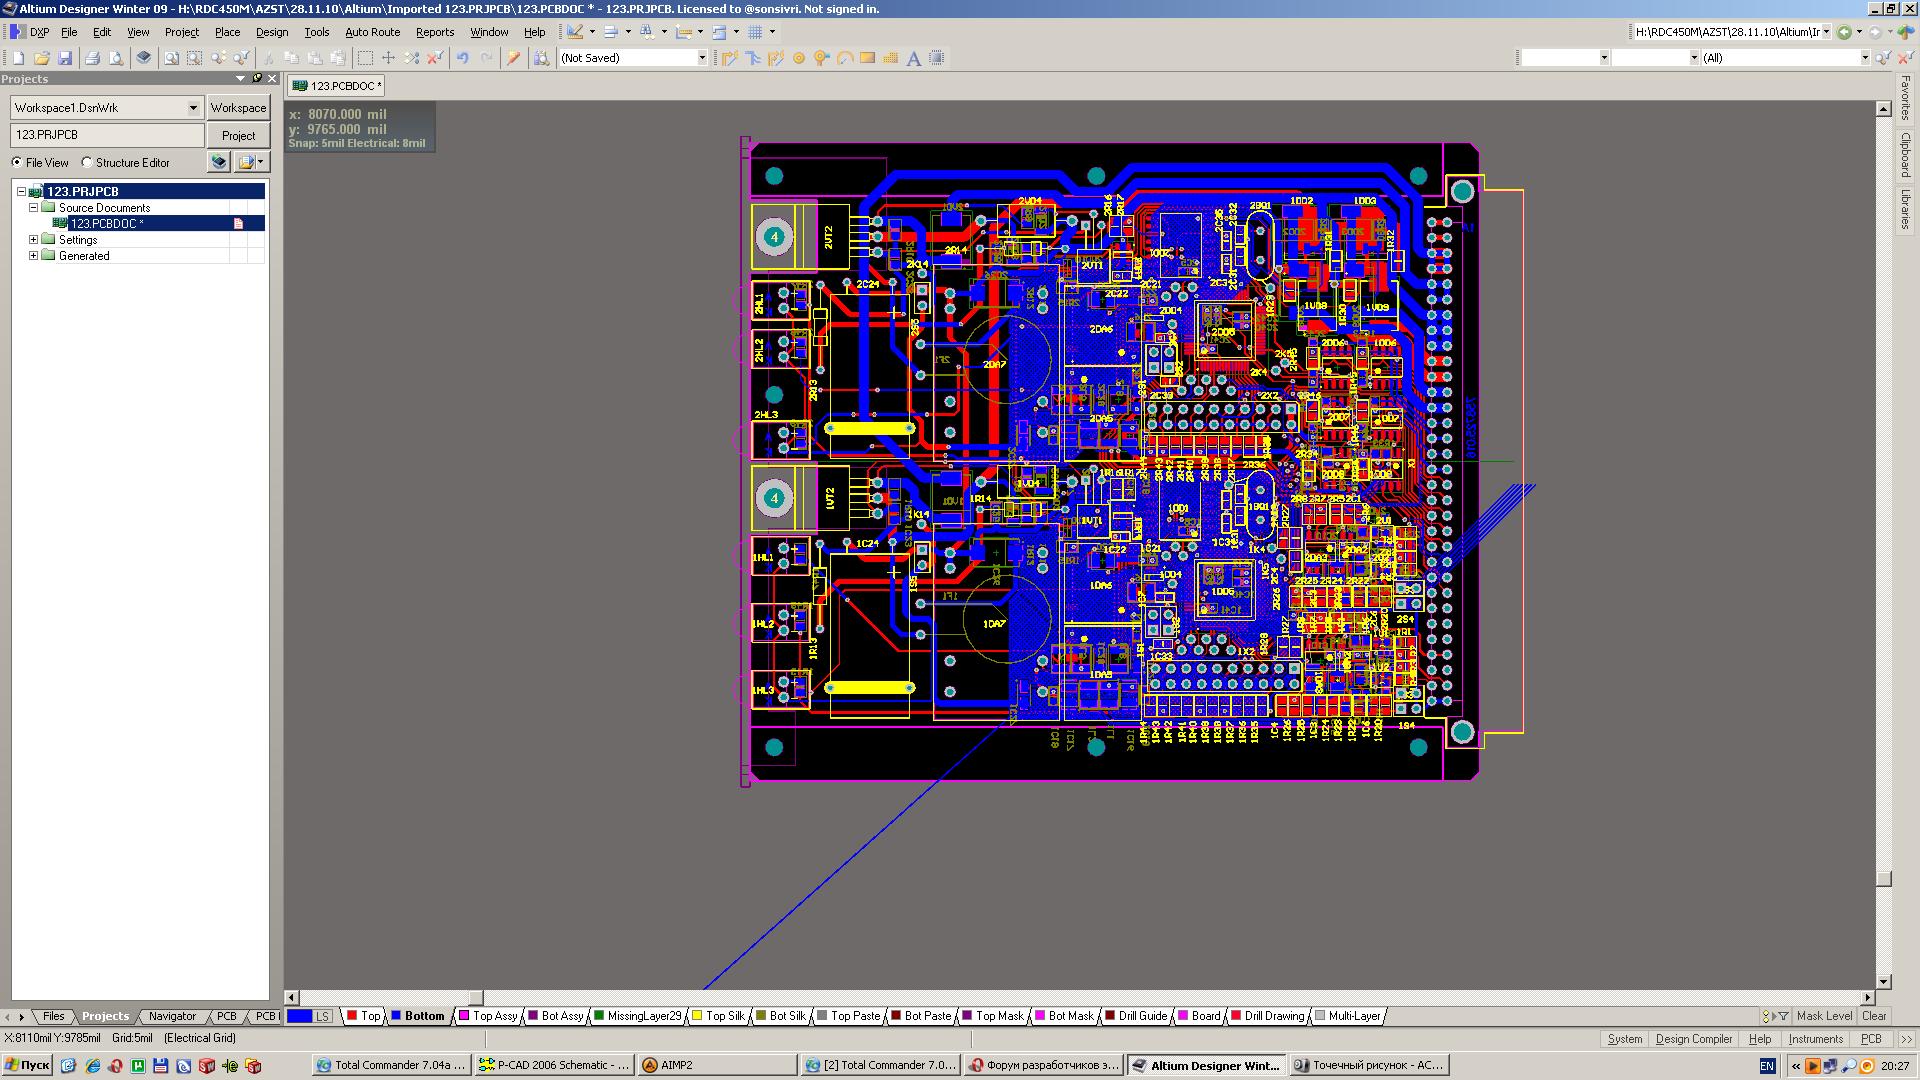The width and height of the screenshot is (1920, 1080).
Task: Open the Devices View layers icon
Action: click(144, 58)
